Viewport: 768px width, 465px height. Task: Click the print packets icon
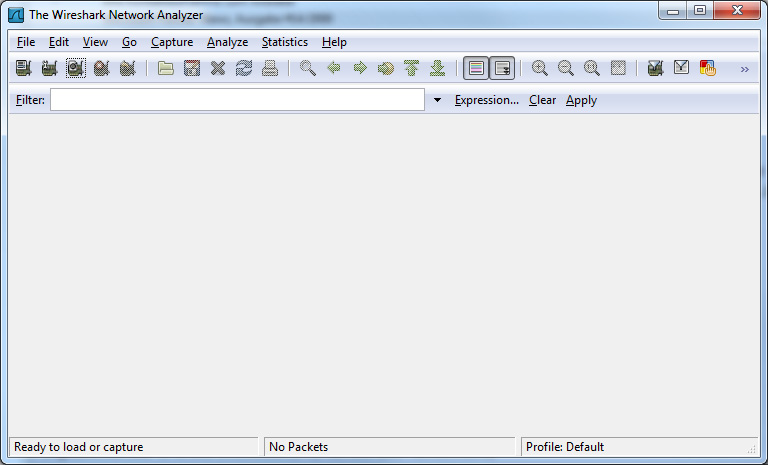(270, 68)
